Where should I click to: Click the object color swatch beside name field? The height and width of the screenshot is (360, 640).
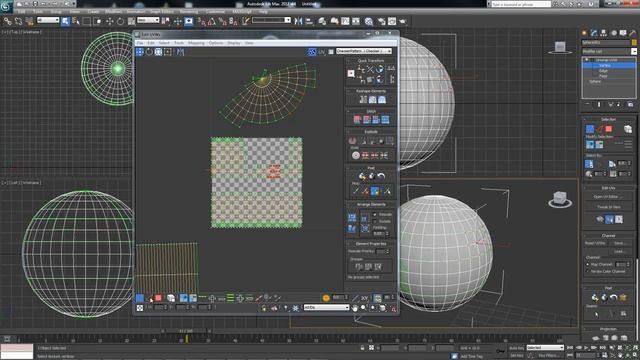coord(634,42)
